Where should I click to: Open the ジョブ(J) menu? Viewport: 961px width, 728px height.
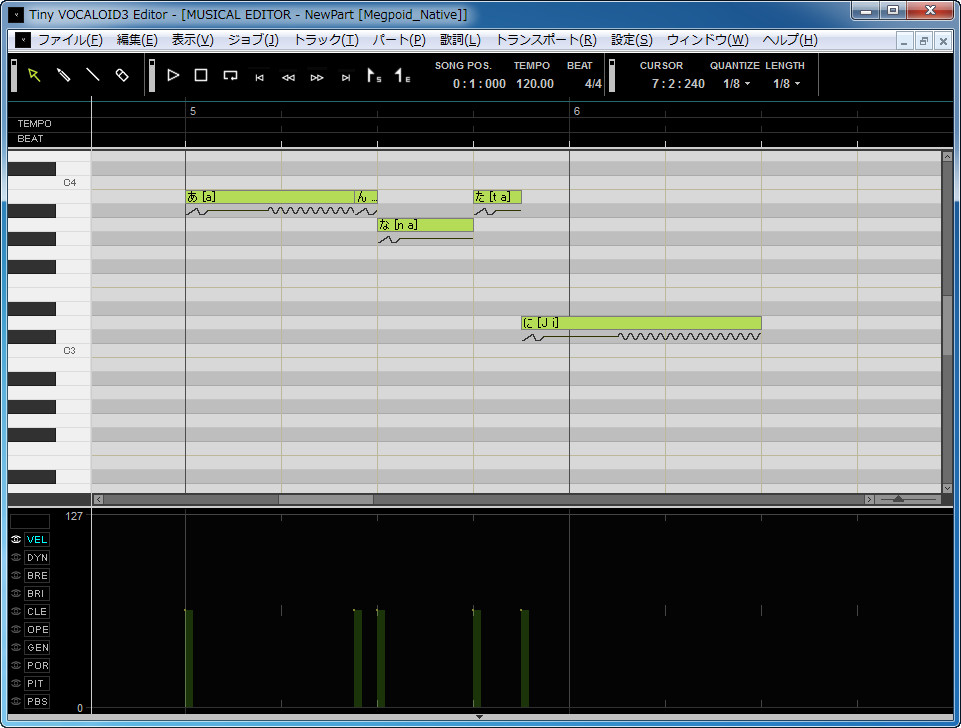click(x=253, y=40)
